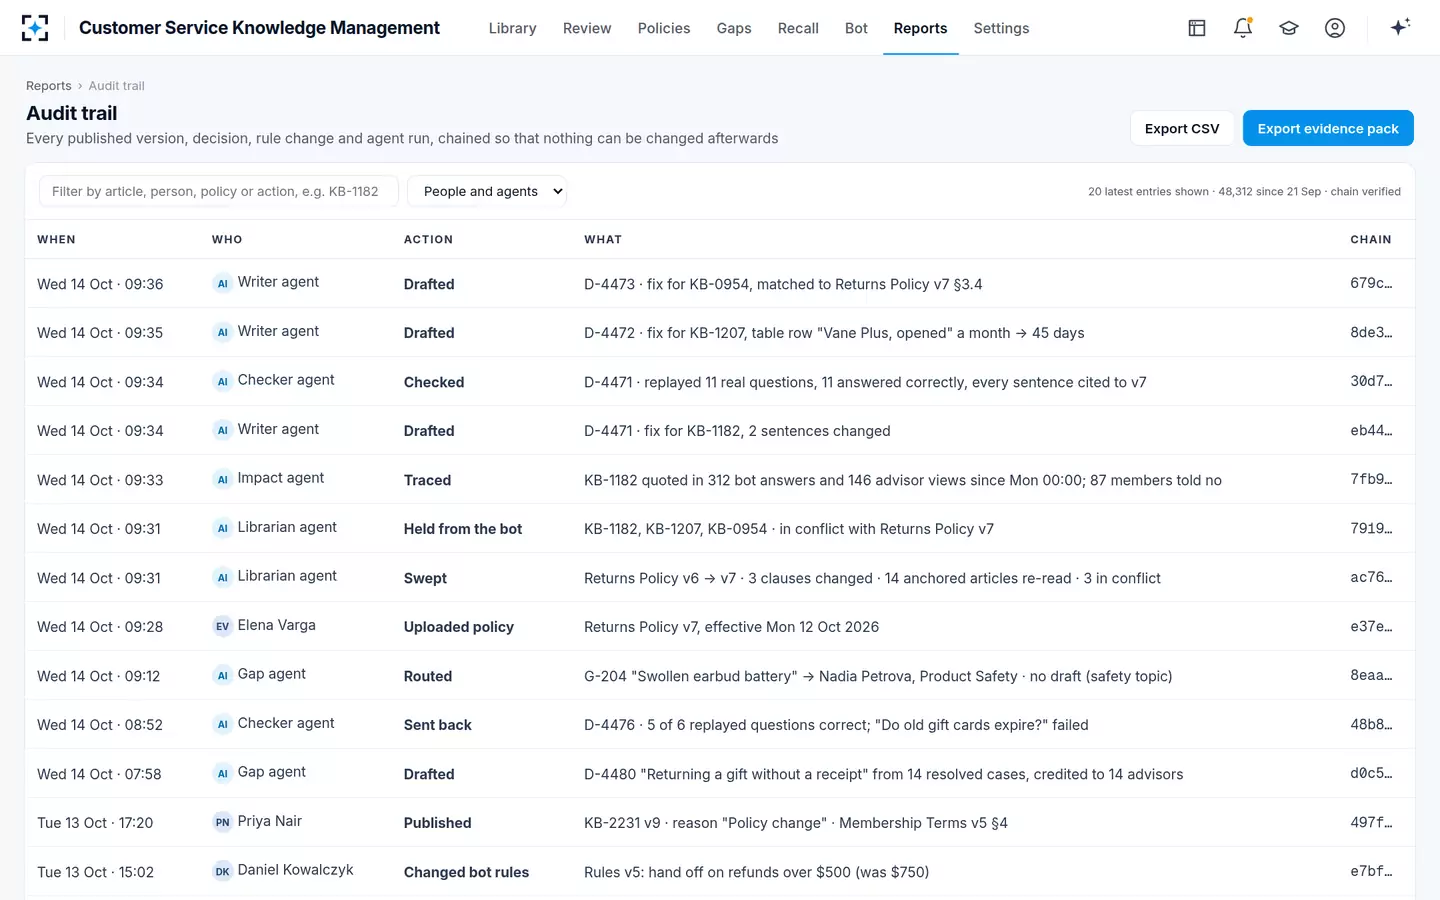Select the Gaps tab
1440x900 pixels.
click(x=734, y=28)
